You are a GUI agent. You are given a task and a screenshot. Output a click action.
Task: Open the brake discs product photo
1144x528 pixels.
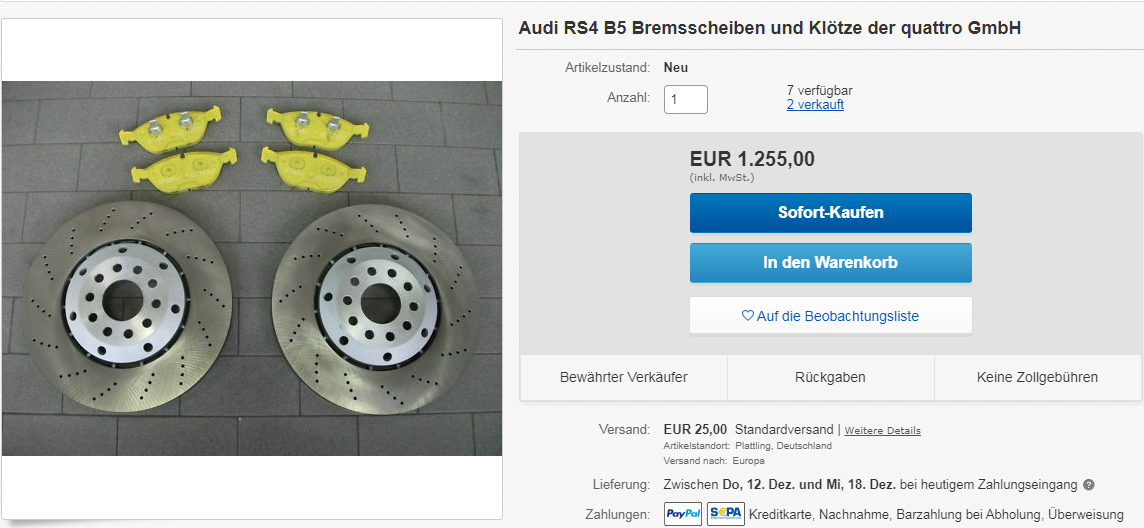coord(252,268)
